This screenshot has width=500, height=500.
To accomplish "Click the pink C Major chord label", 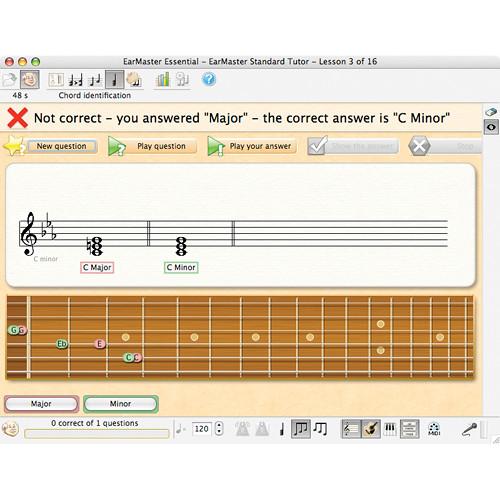I will tap(97, 267).
